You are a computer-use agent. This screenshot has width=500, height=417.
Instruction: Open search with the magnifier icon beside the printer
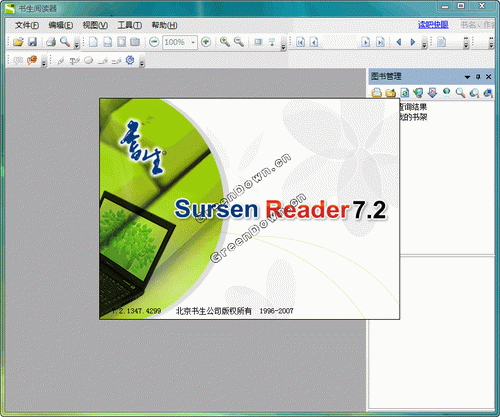pyautogui.click(x=65, y=42)
